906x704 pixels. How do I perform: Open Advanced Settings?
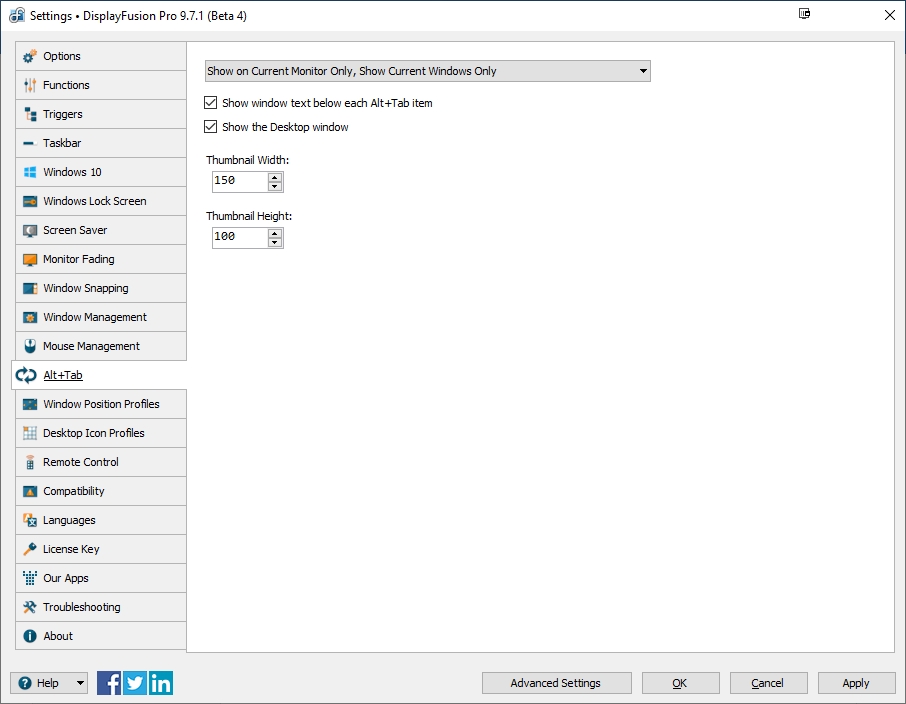point(556,683)
